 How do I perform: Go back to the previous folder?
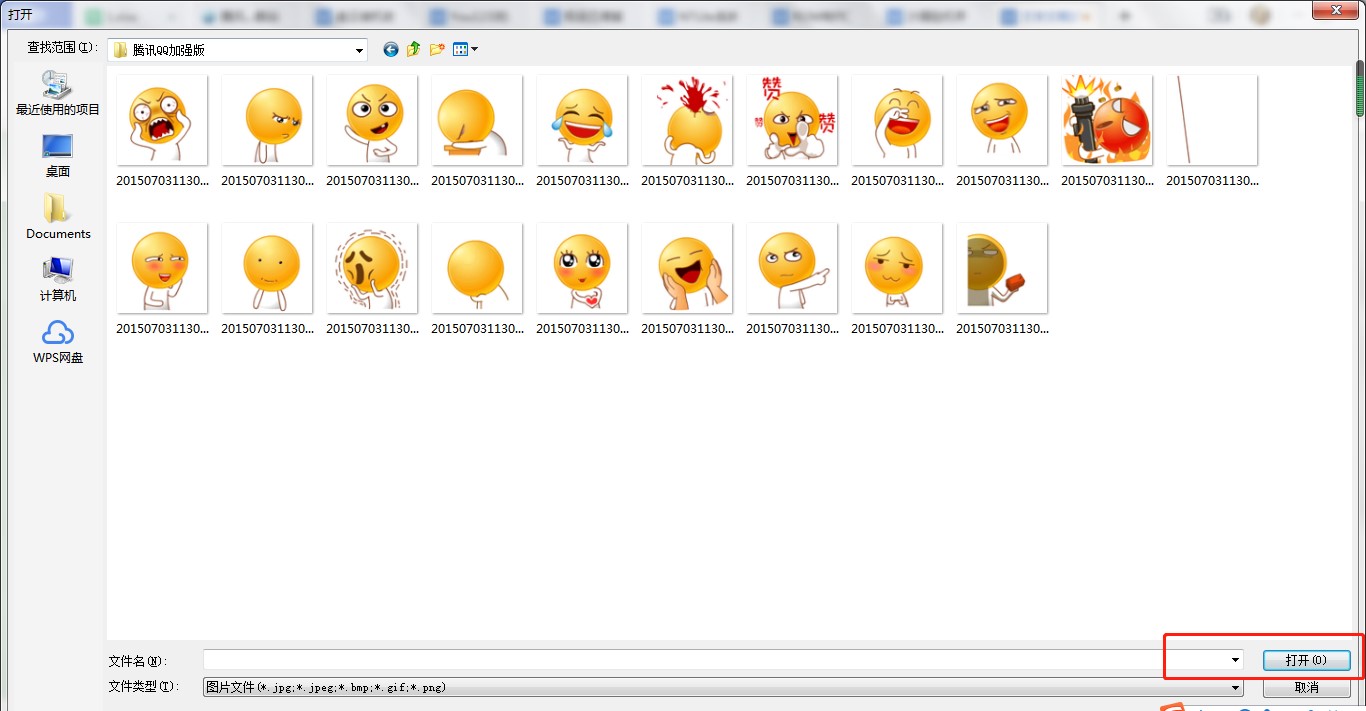(390, 49)
